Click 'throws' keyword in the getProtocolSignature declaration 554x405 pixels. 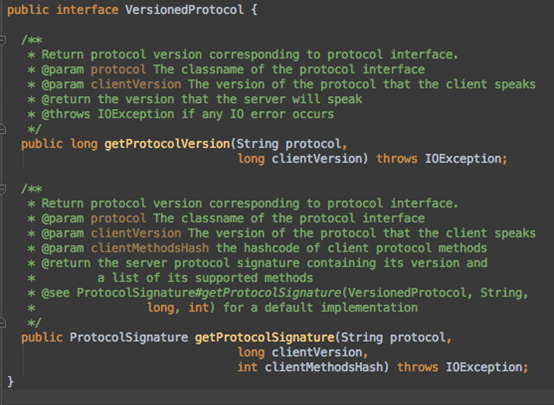tap(417, 367)
